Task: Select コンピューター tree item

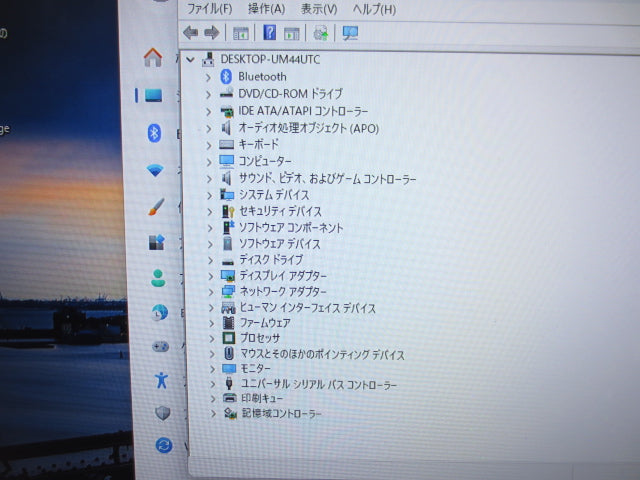Action: (264, 161)
